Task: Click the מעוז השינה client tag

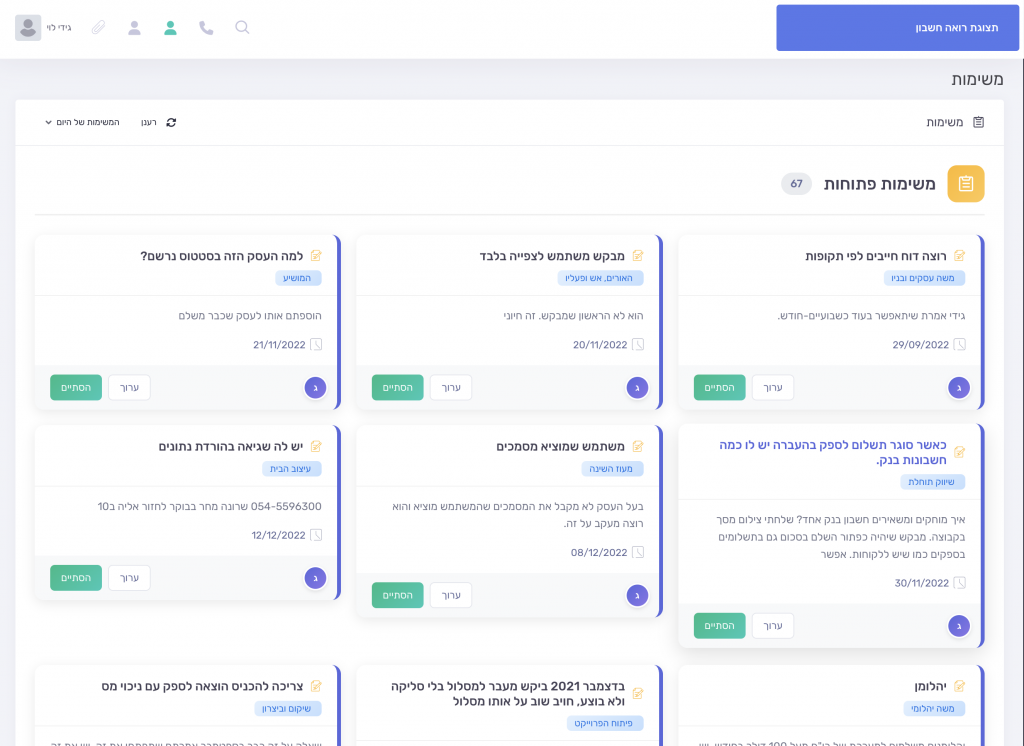Action: pos(612,468)
